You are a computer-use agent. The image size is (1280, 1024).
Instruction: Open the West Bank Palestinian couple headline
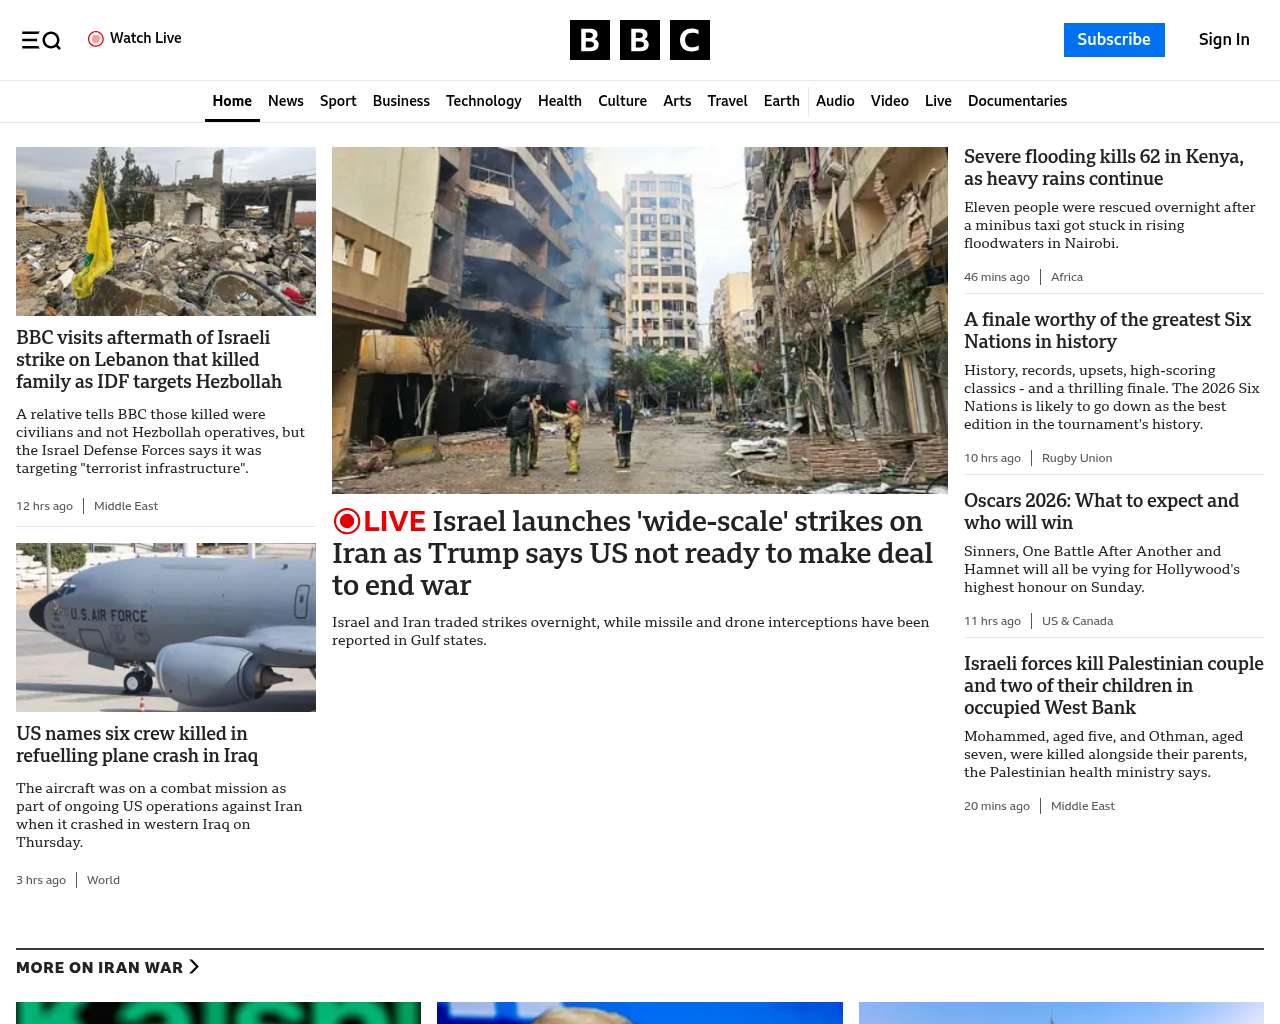click(x=1114, y=686)
